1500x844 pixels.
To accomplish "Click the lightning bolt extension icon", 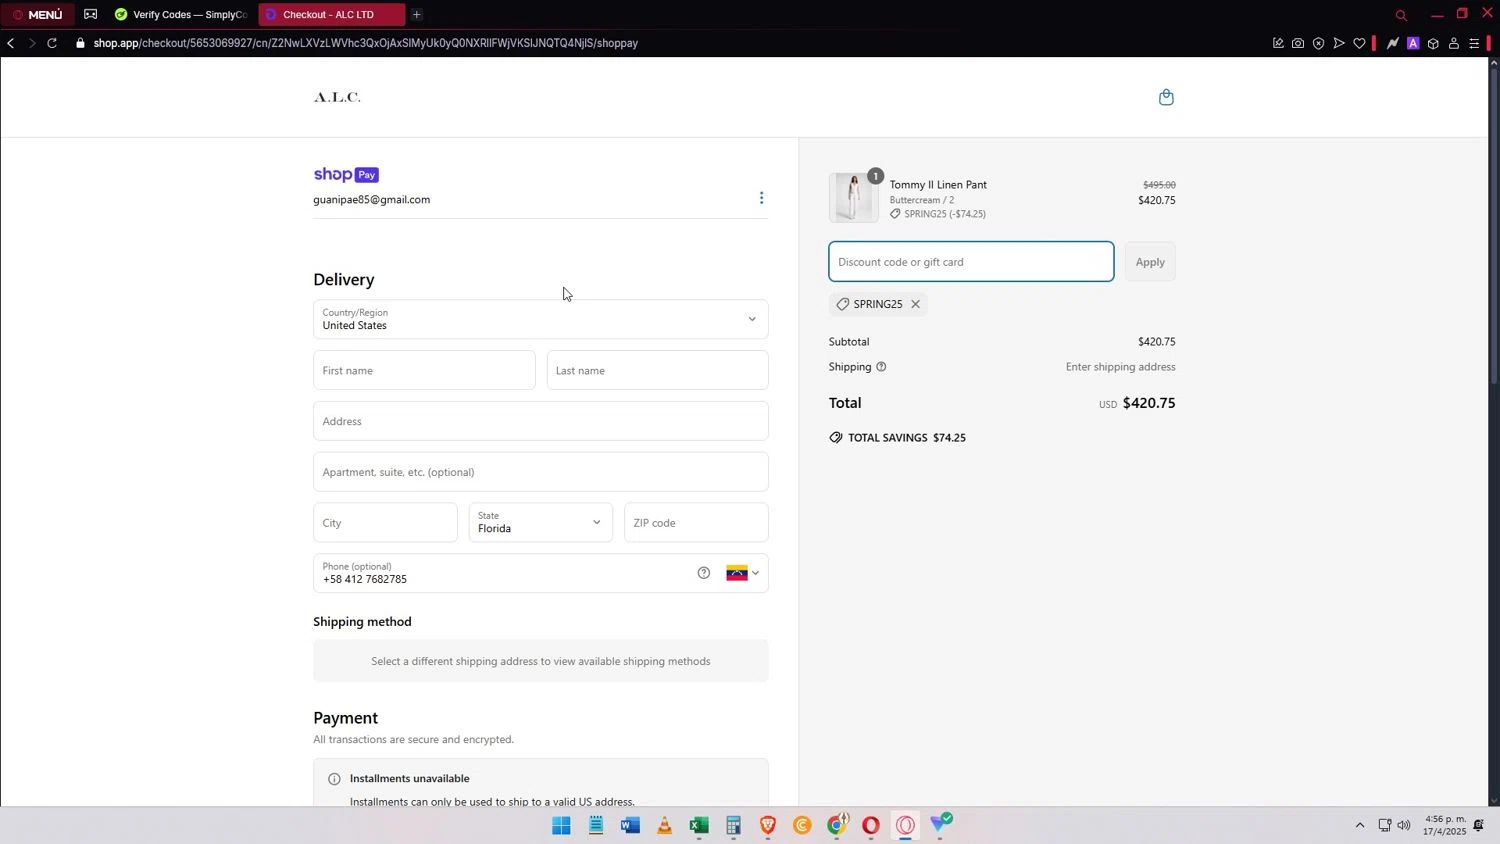I will click(x=1393, y=43).
